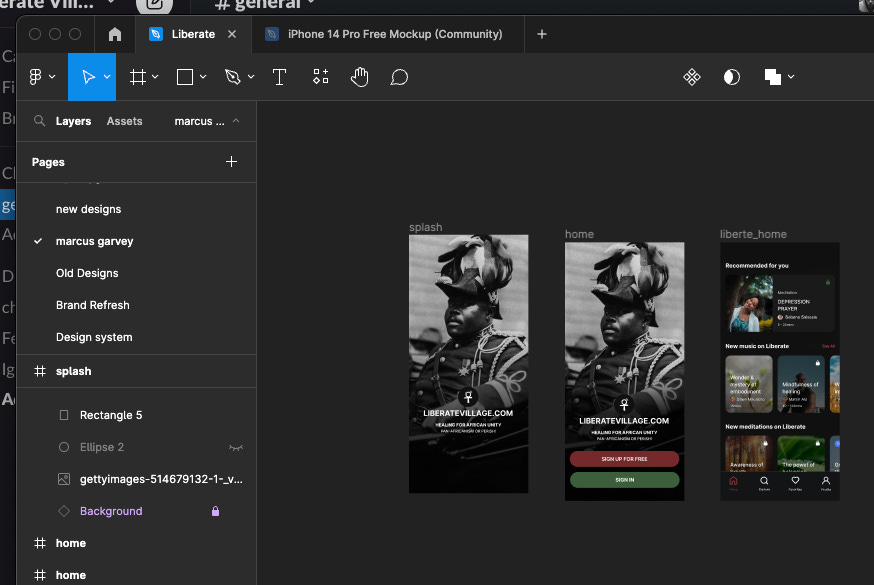Click the Explore search icon in liberte_home

coord(764,481)
